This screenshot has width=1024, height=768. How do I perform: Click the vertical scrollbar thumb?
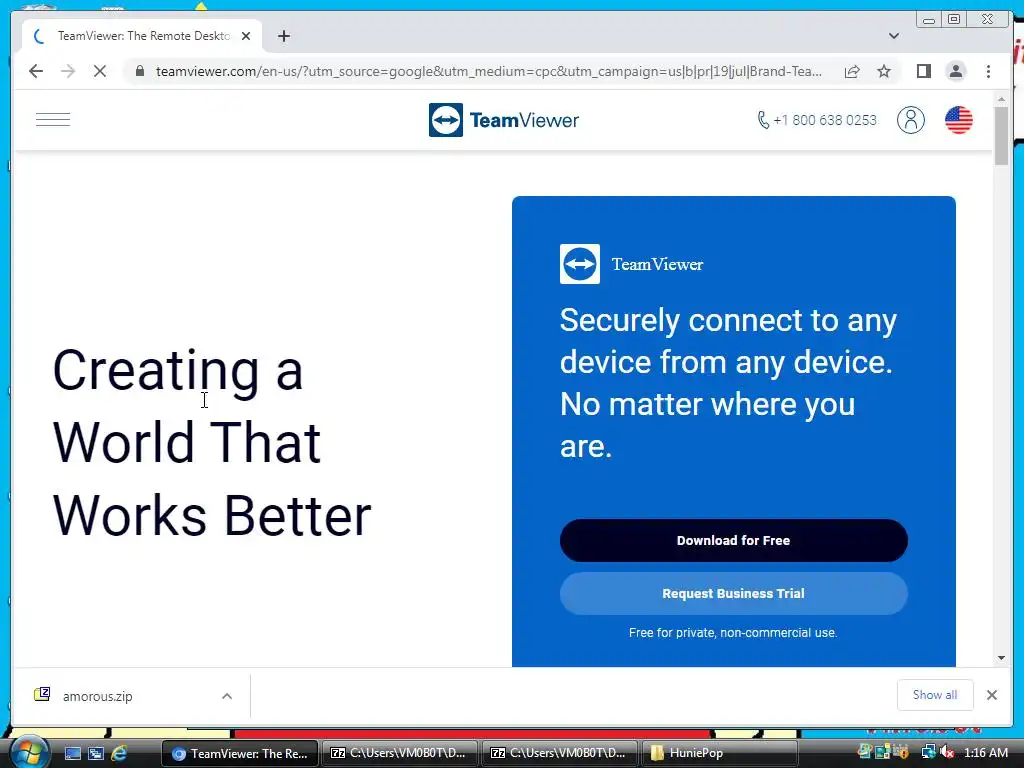pyautogui.click(x=1001, y=136)
